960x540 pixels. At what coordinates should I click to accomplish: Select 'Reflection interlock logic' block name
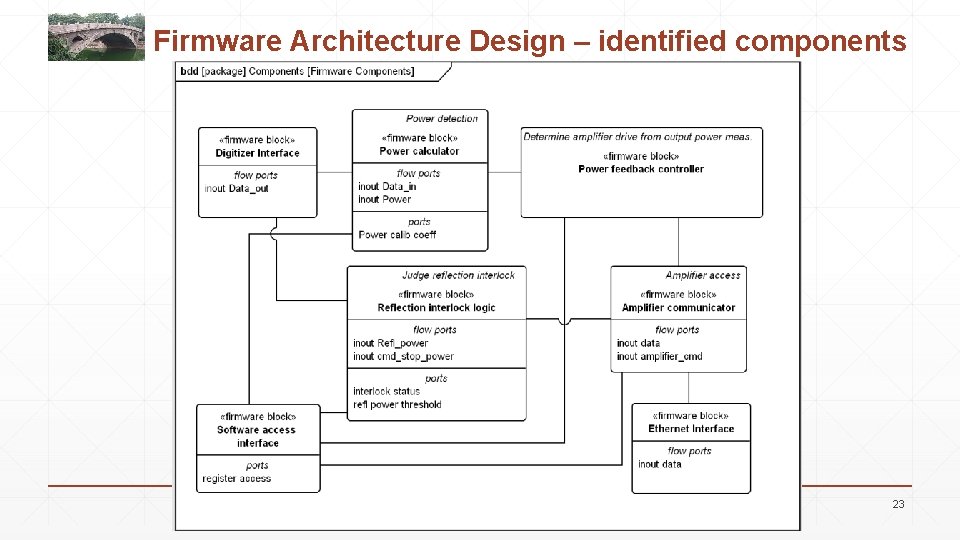point(436,308)
